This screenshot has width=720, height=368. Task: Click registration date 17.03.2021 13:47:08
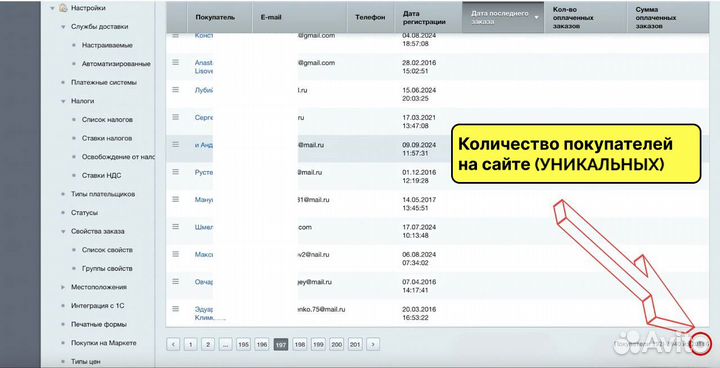pyautogui.click(x=419, y=121)
